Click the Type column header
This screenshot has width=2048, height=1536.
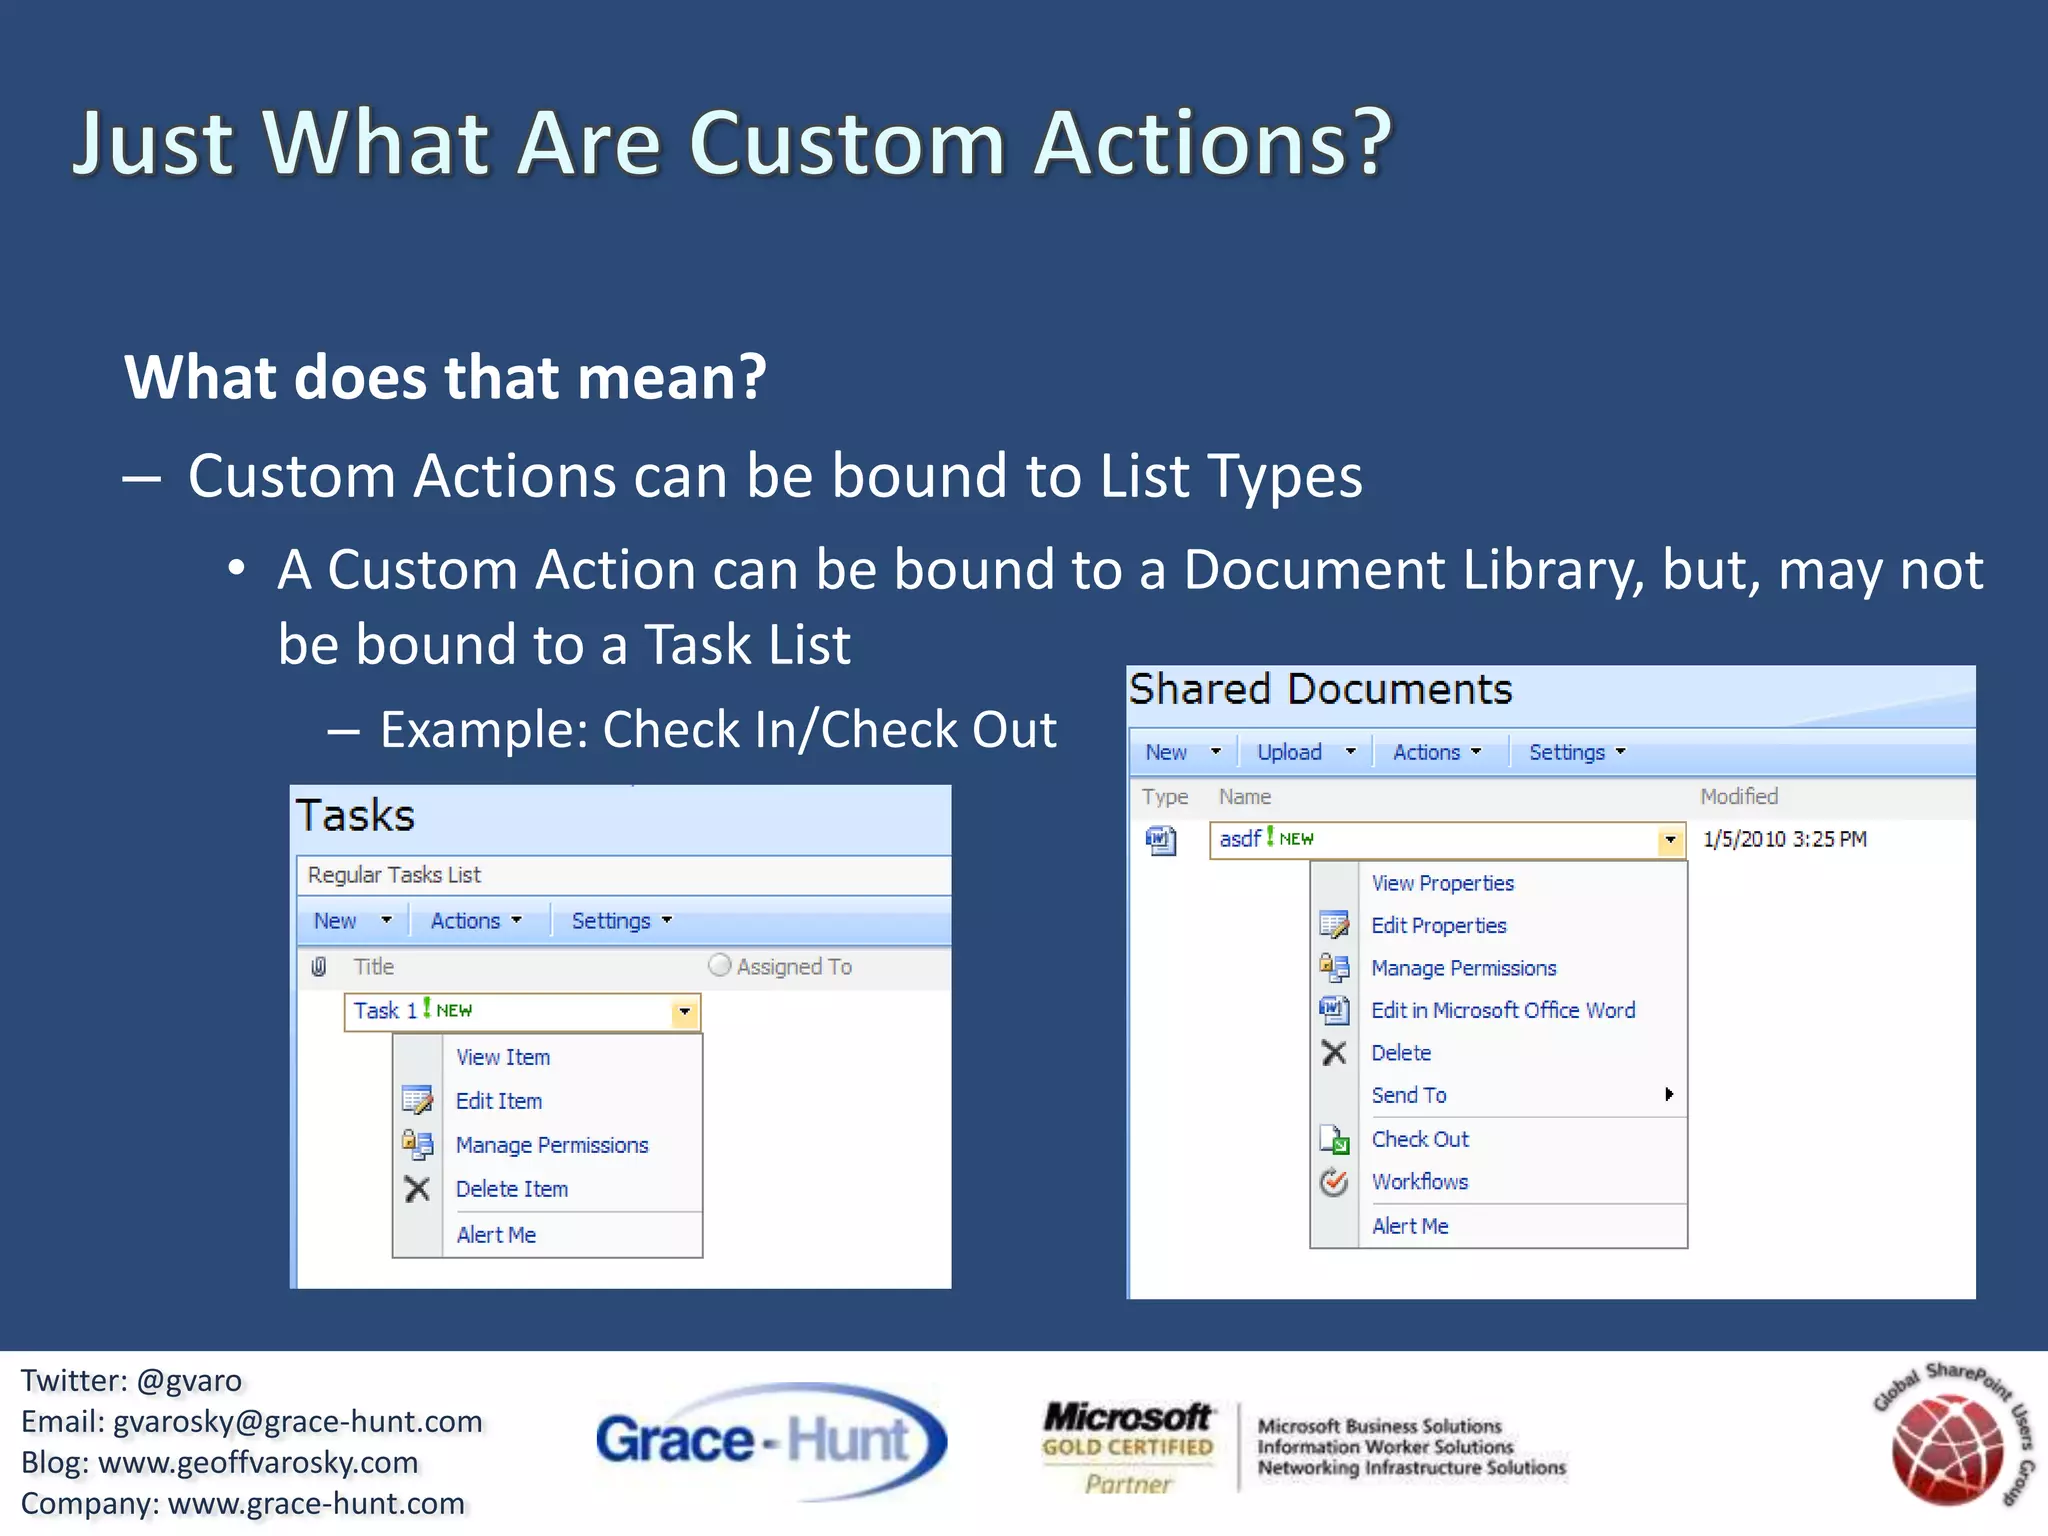(1165, 797)
